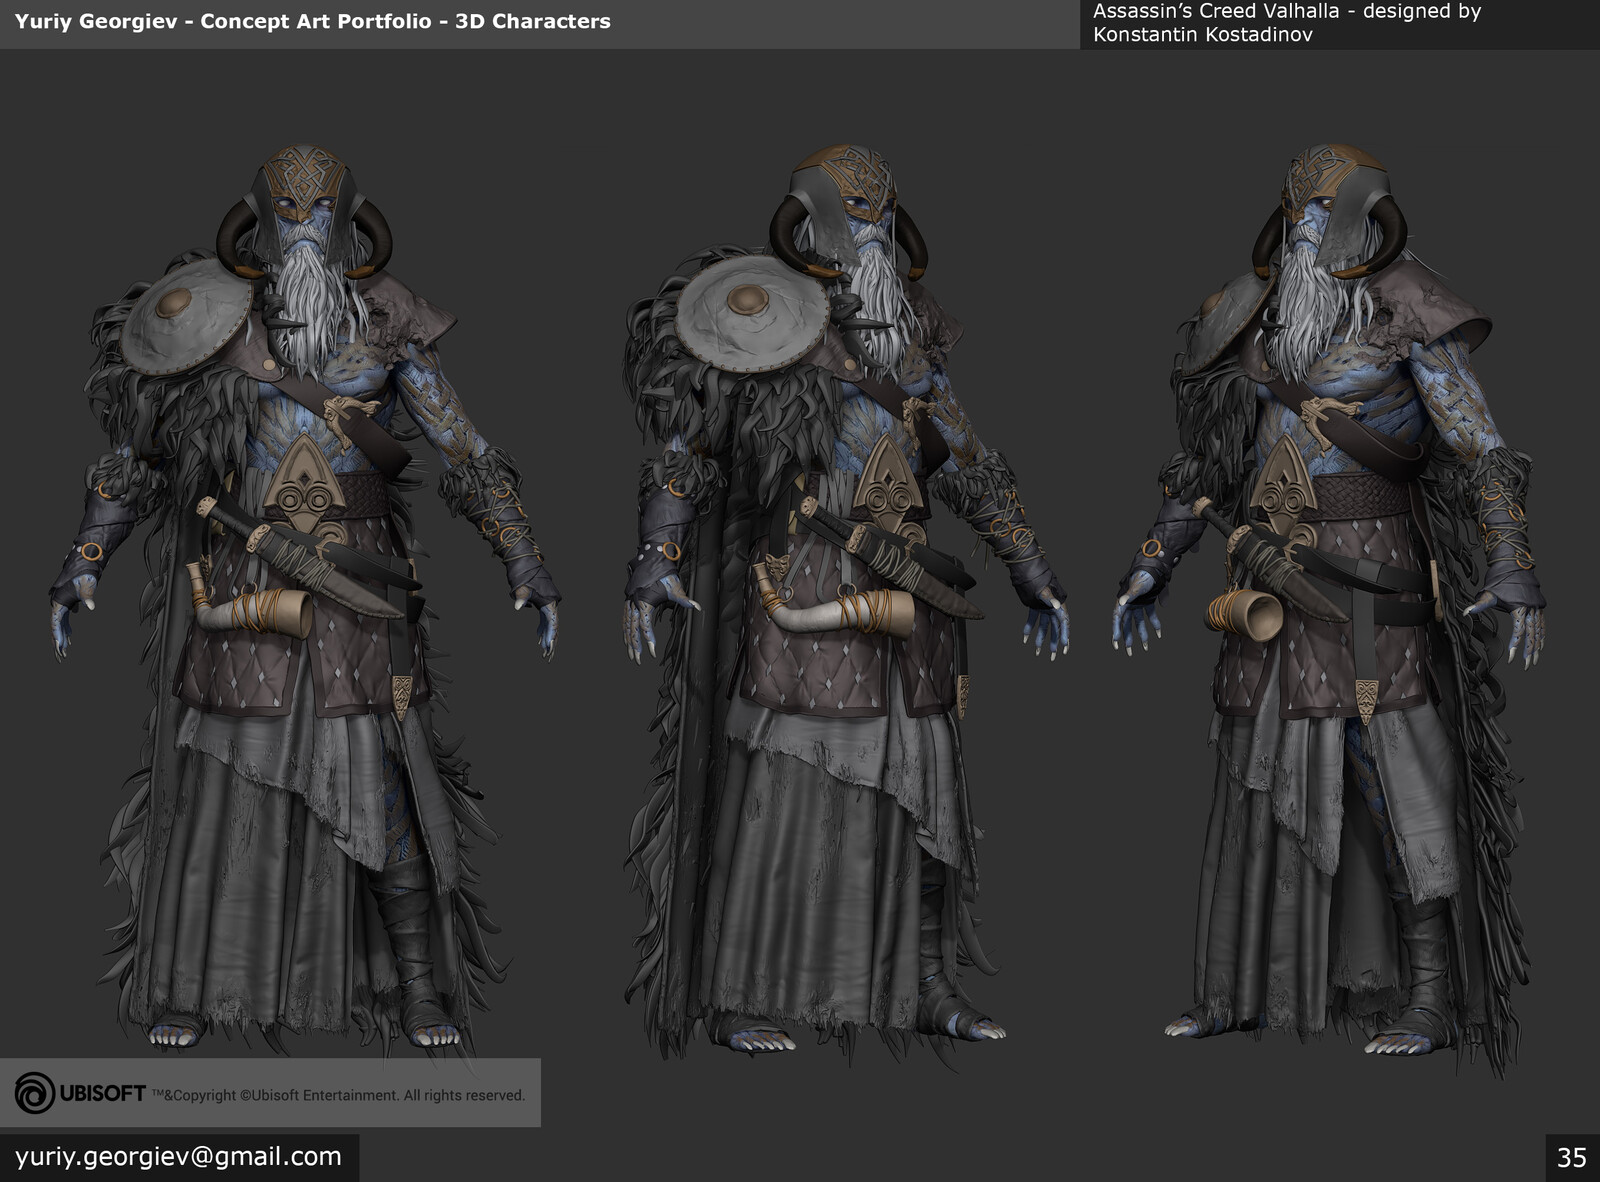The width and height of the screenshot is (1600, 1182).
Task: Click the Ubisoft swirl logo
Action: click(35, 1094)
